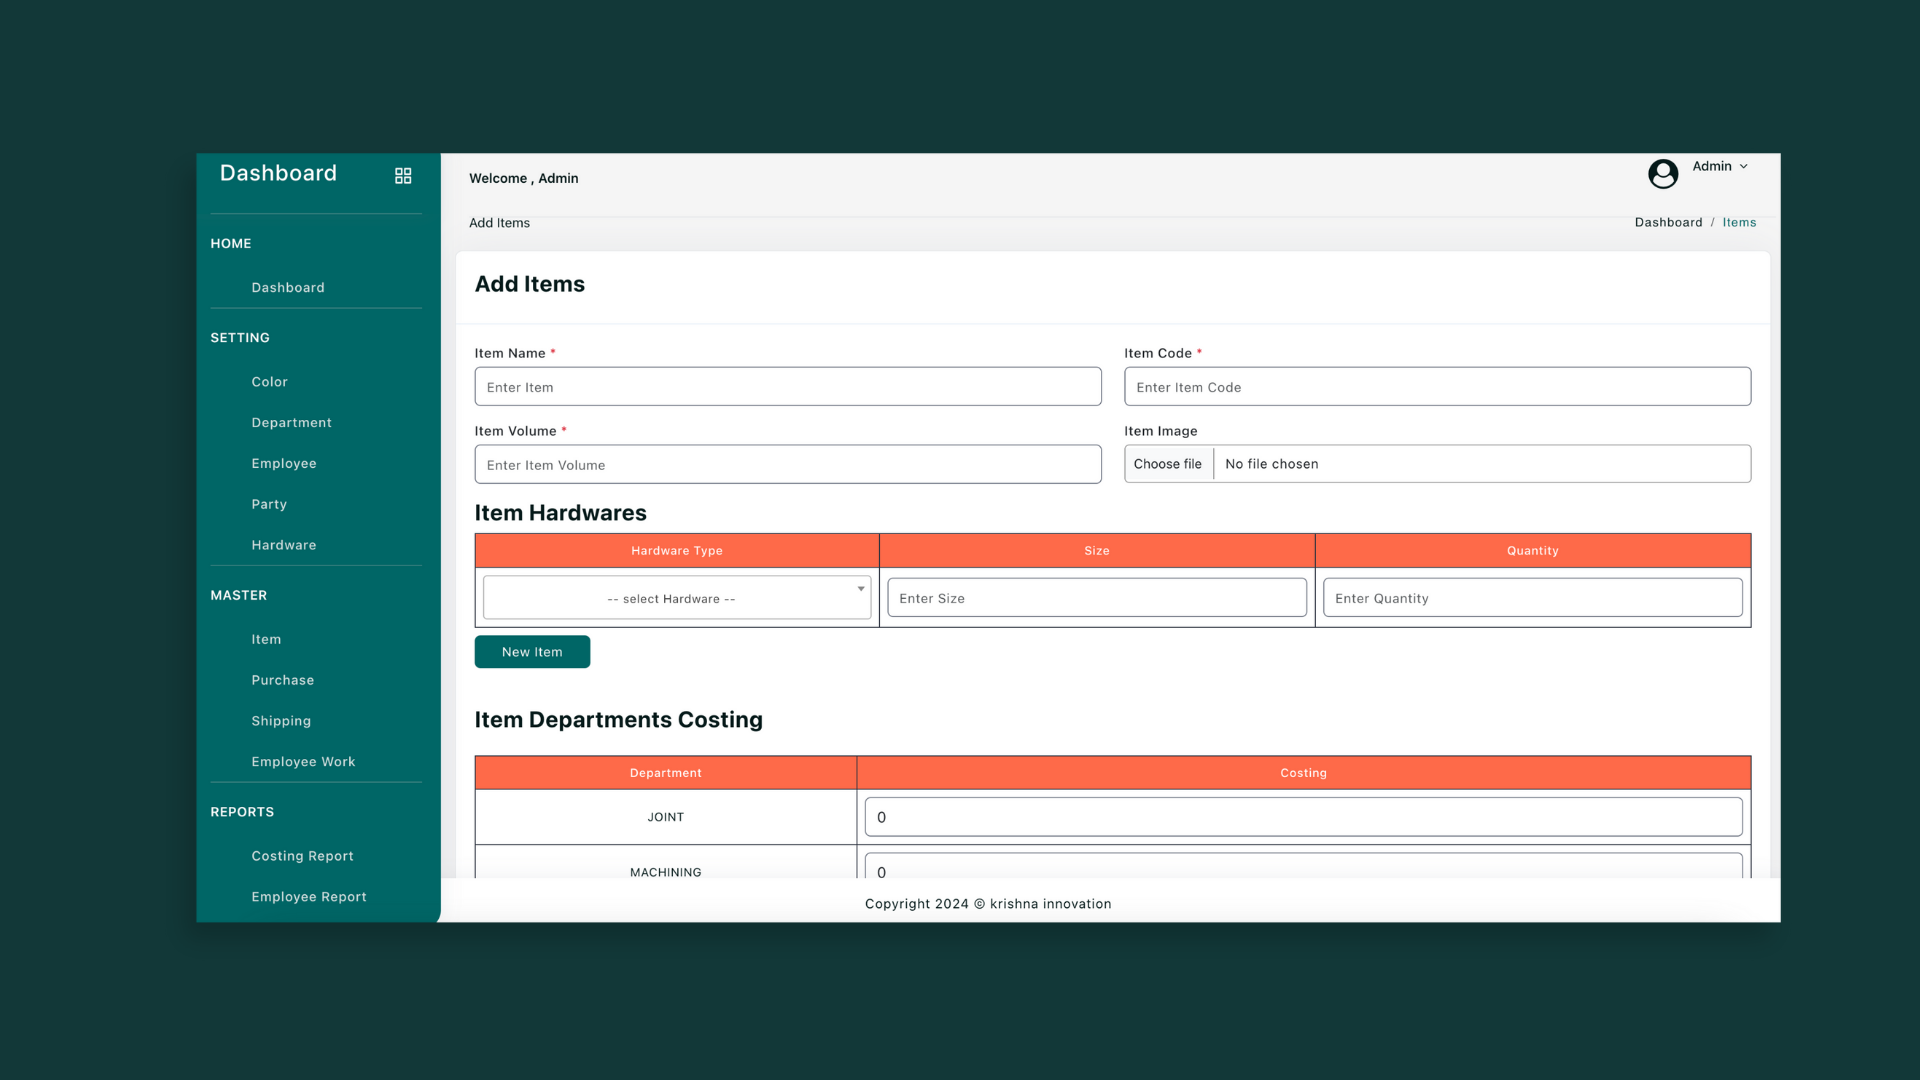This screenshot has height=1080, width=1920.
Task: Go to Department in the sidebar
Action: point(291,423)
